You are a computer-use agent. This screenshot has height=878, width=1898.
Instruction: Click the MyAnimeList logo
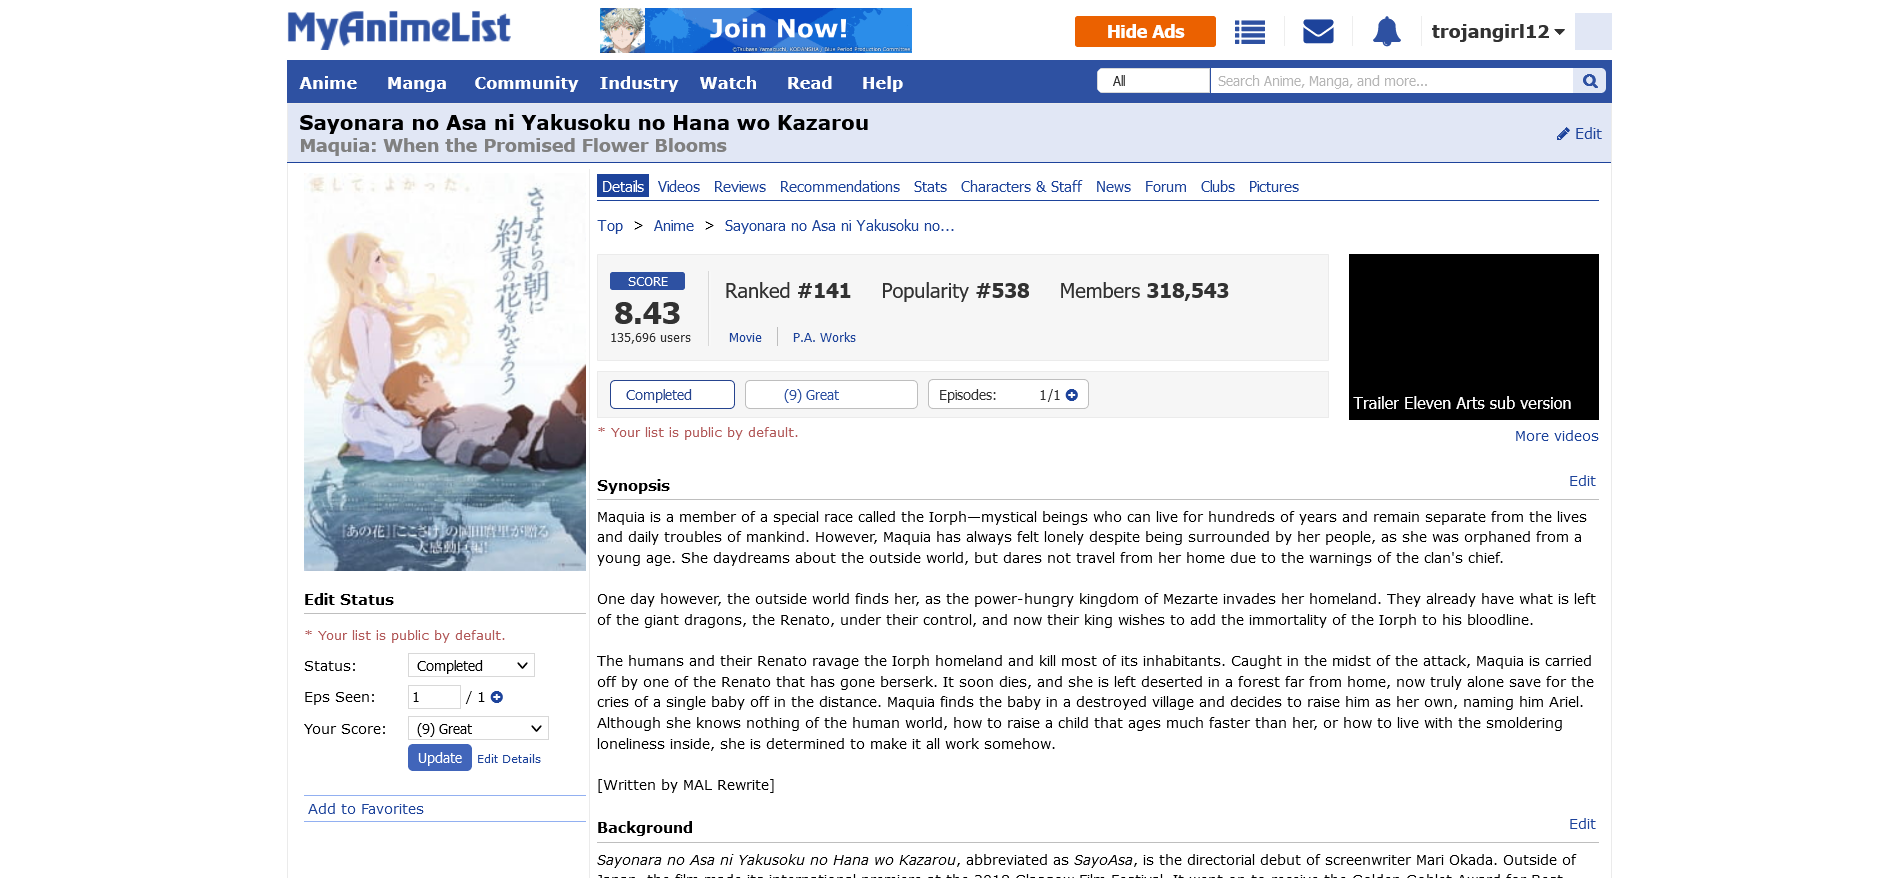[x=399, y=29]
